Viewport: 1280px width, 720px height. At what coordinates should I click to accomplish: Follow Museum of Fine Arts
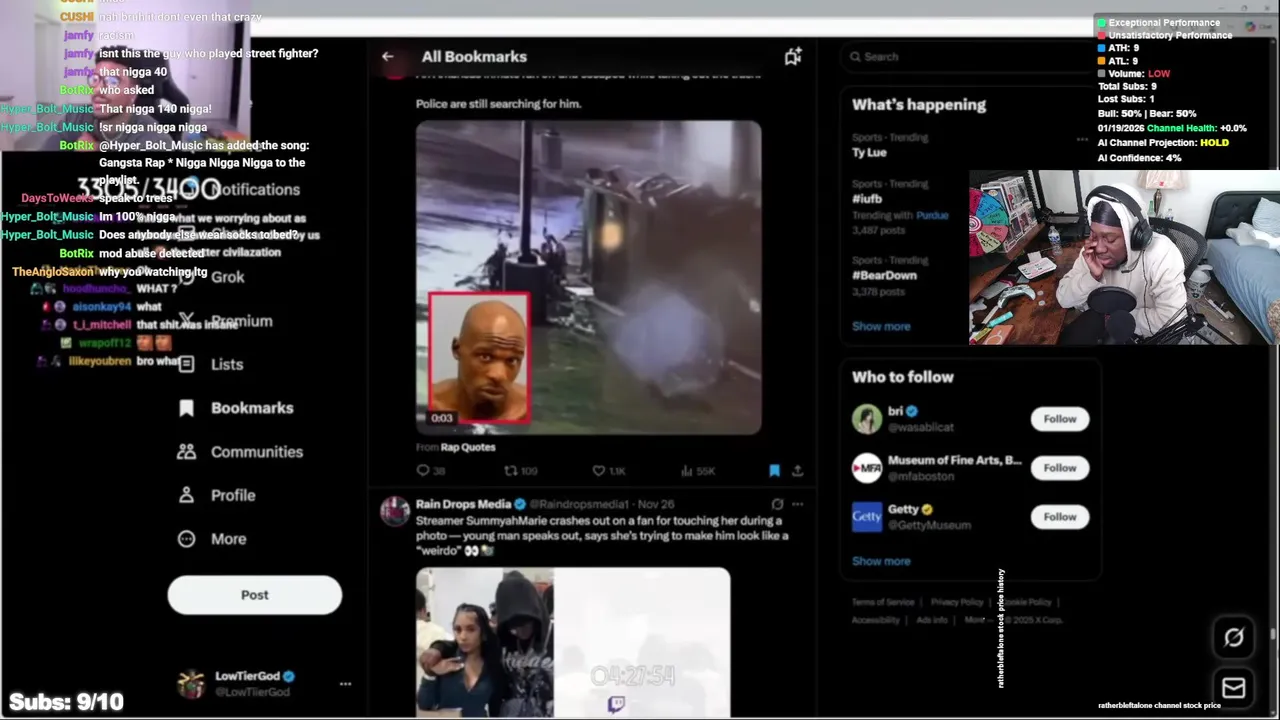click(x=1059, y=468)
